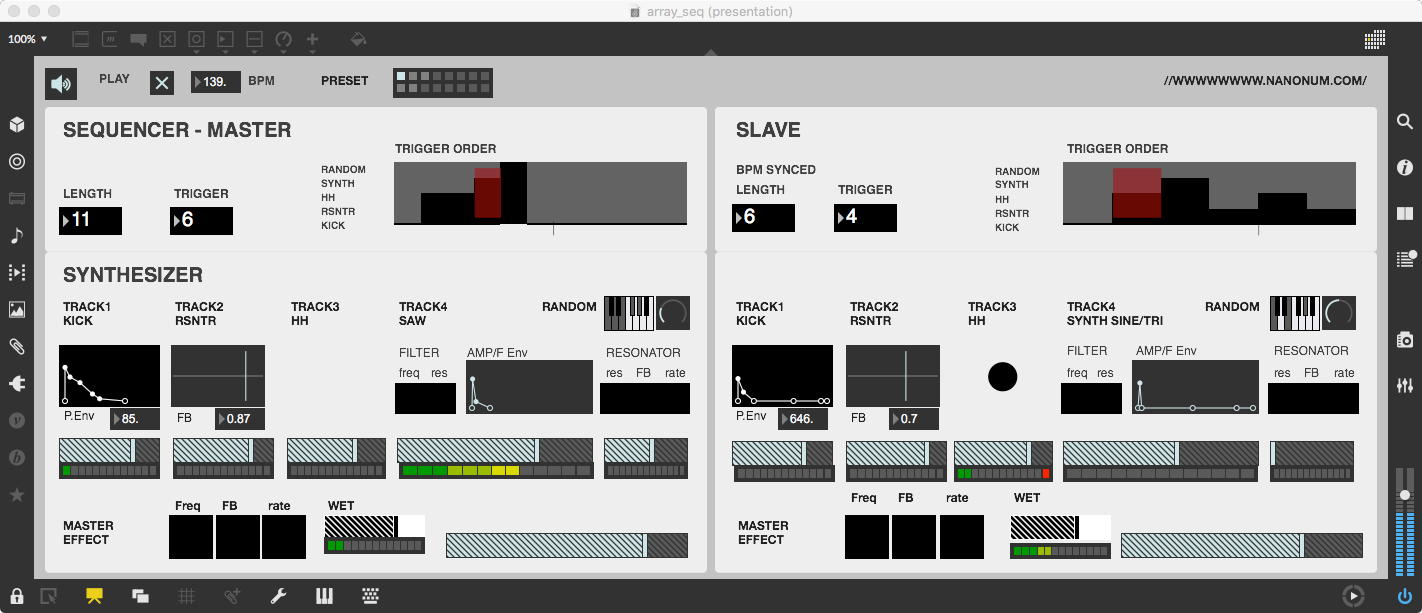The image size is (1422, 613).
Task: Toggle the grid icon in bottom toolbar
Action: point(186,596)
